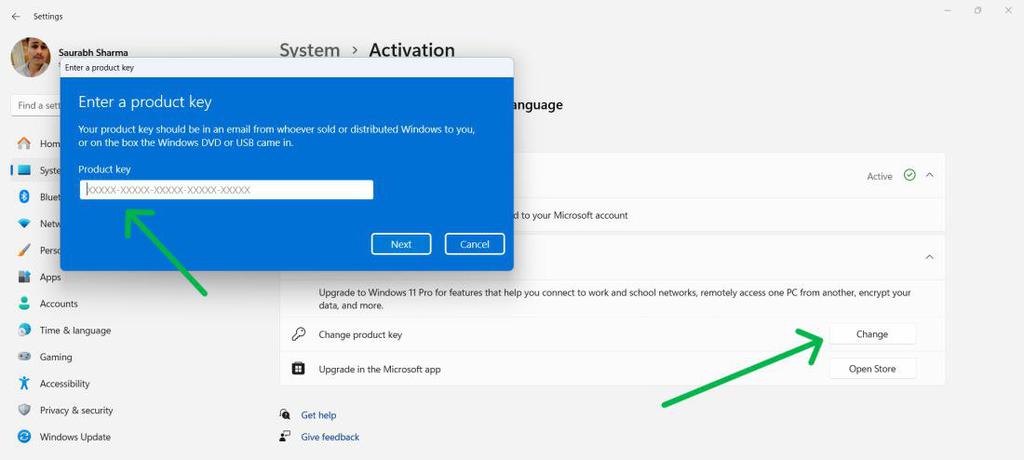Open Apps settings page
Screen dimensions: 1024x460
(50, 277)
